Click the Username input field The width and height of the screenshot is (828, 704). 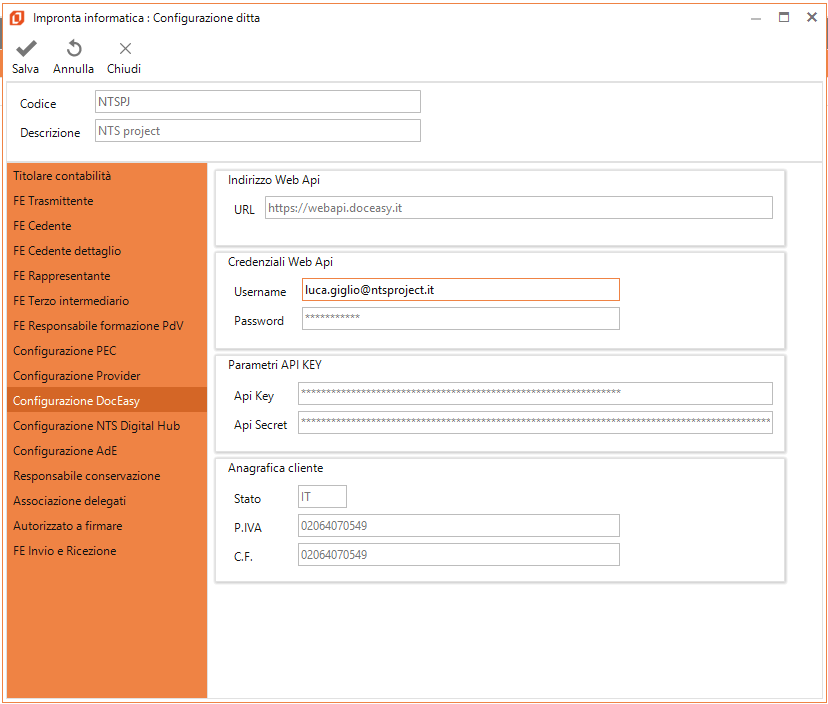460,290
